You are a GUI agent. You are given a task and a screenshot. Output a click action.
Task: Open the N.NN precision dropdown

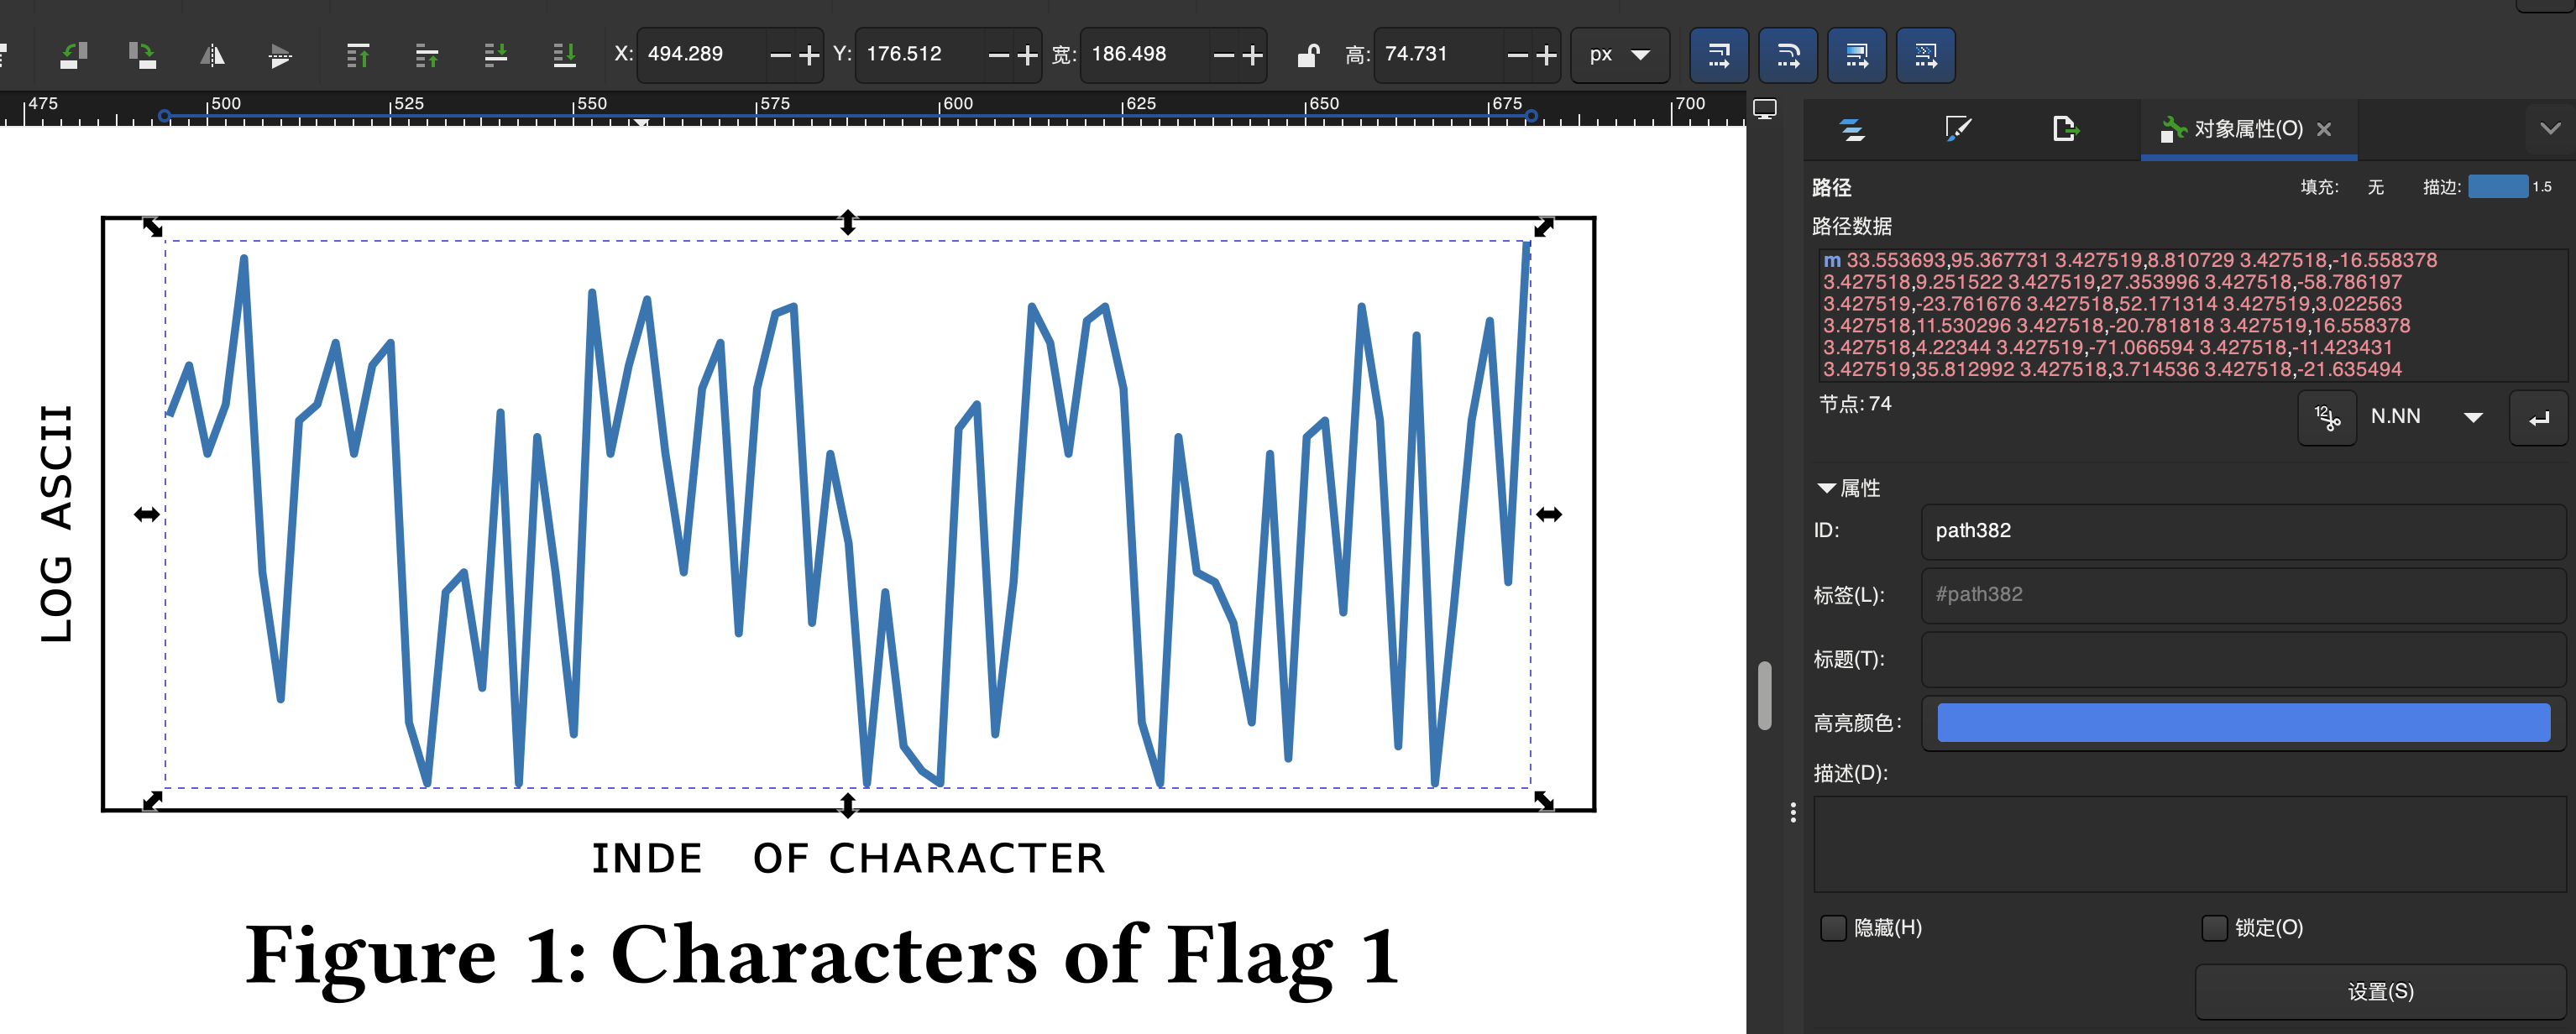point(2427,417)
